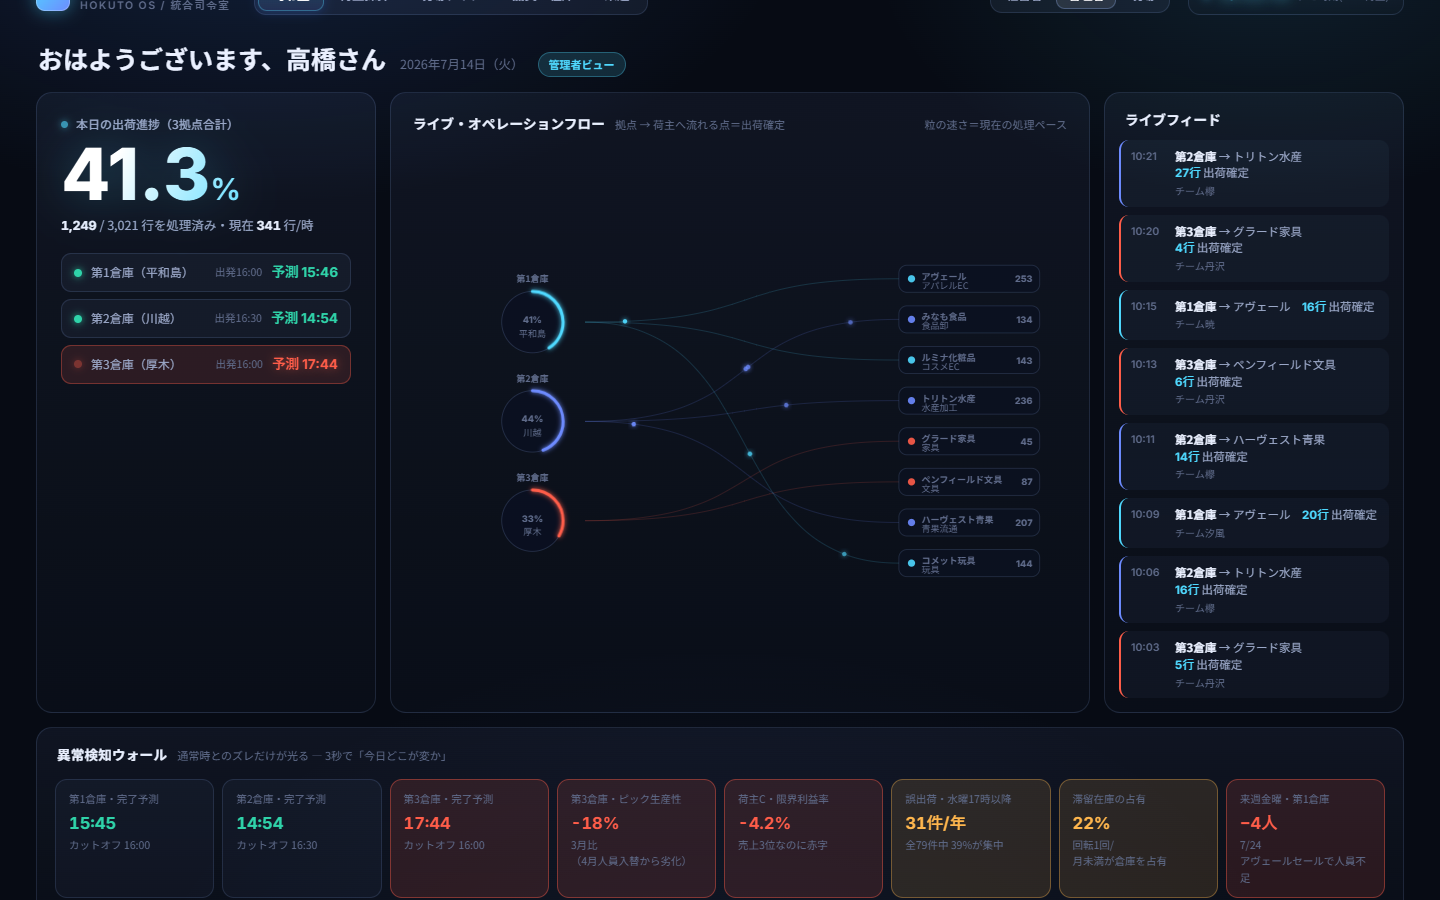Click the 41.3% overall shipment progress figure

click(151, 175)
